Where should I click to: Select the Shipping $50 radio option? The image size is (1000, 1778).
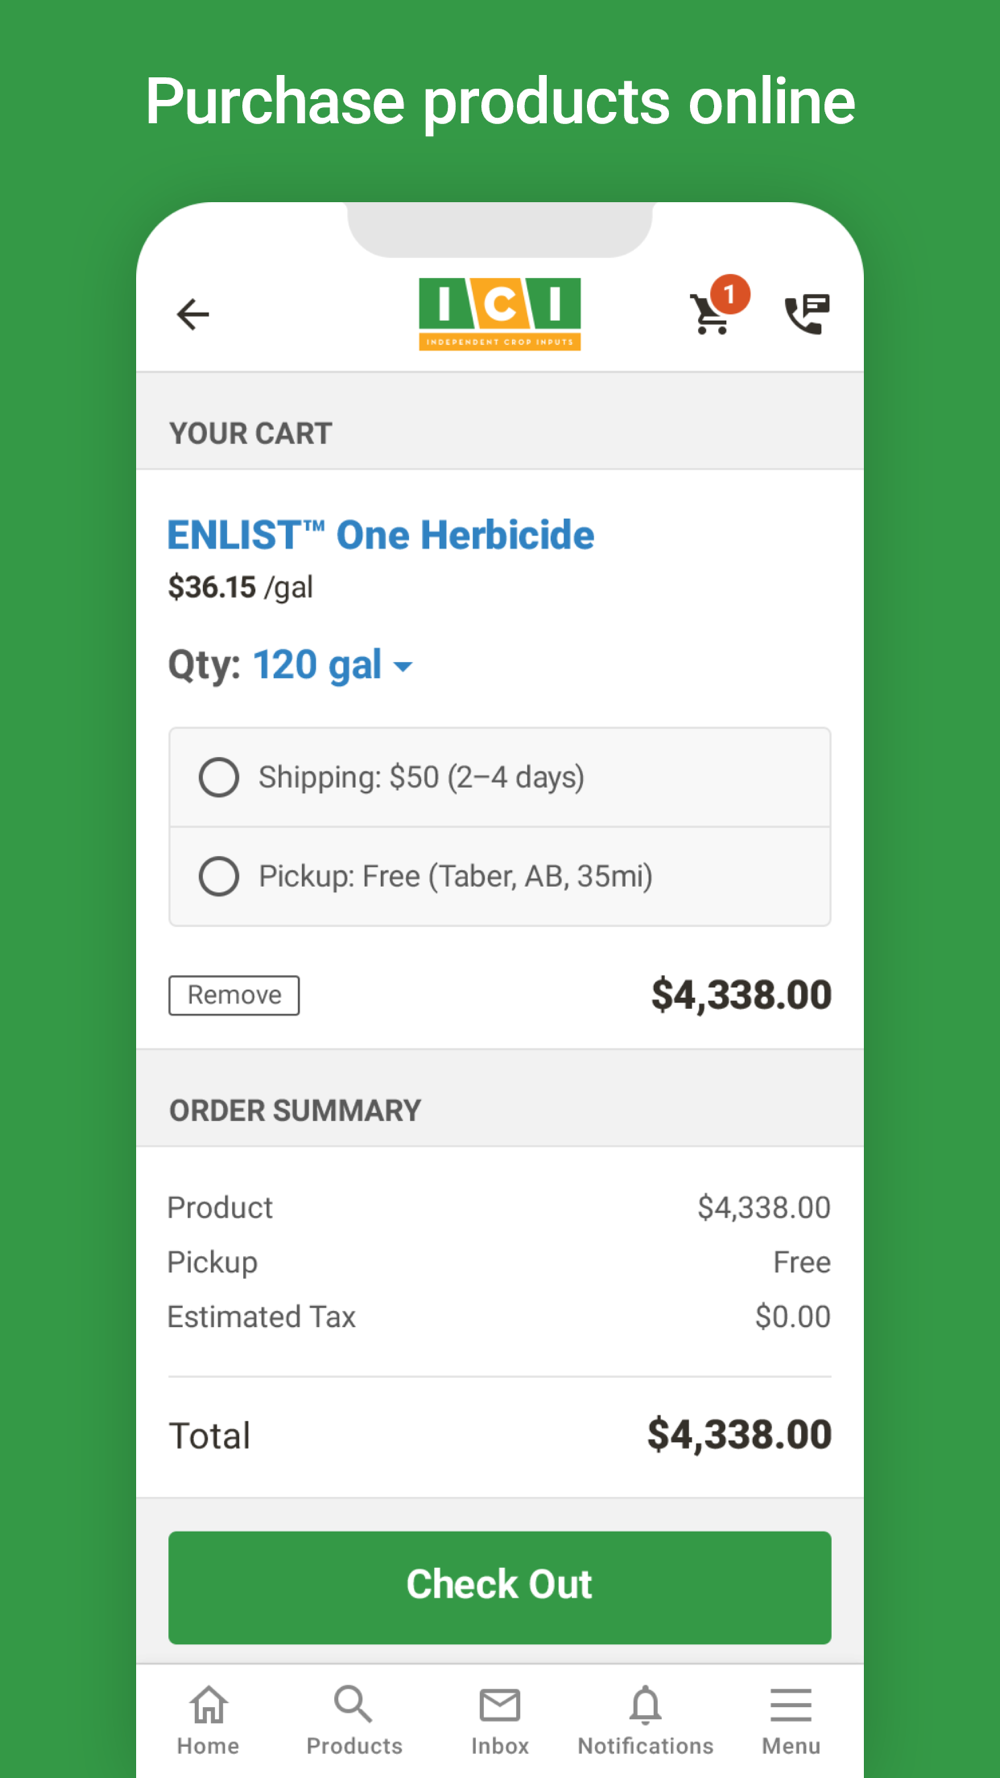point(219,777)
